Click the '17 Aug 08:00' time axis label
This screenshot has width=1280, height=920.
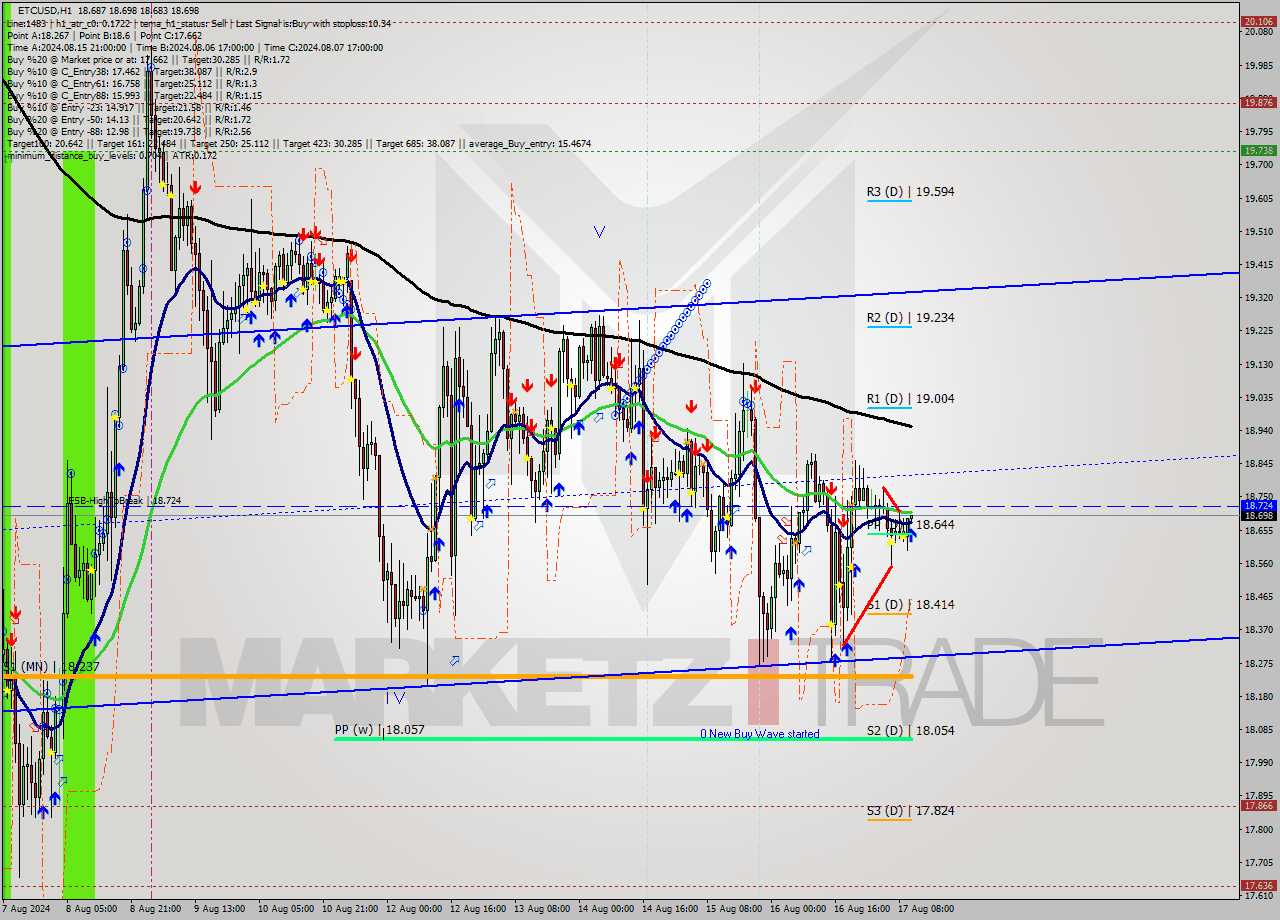point(925,909)
